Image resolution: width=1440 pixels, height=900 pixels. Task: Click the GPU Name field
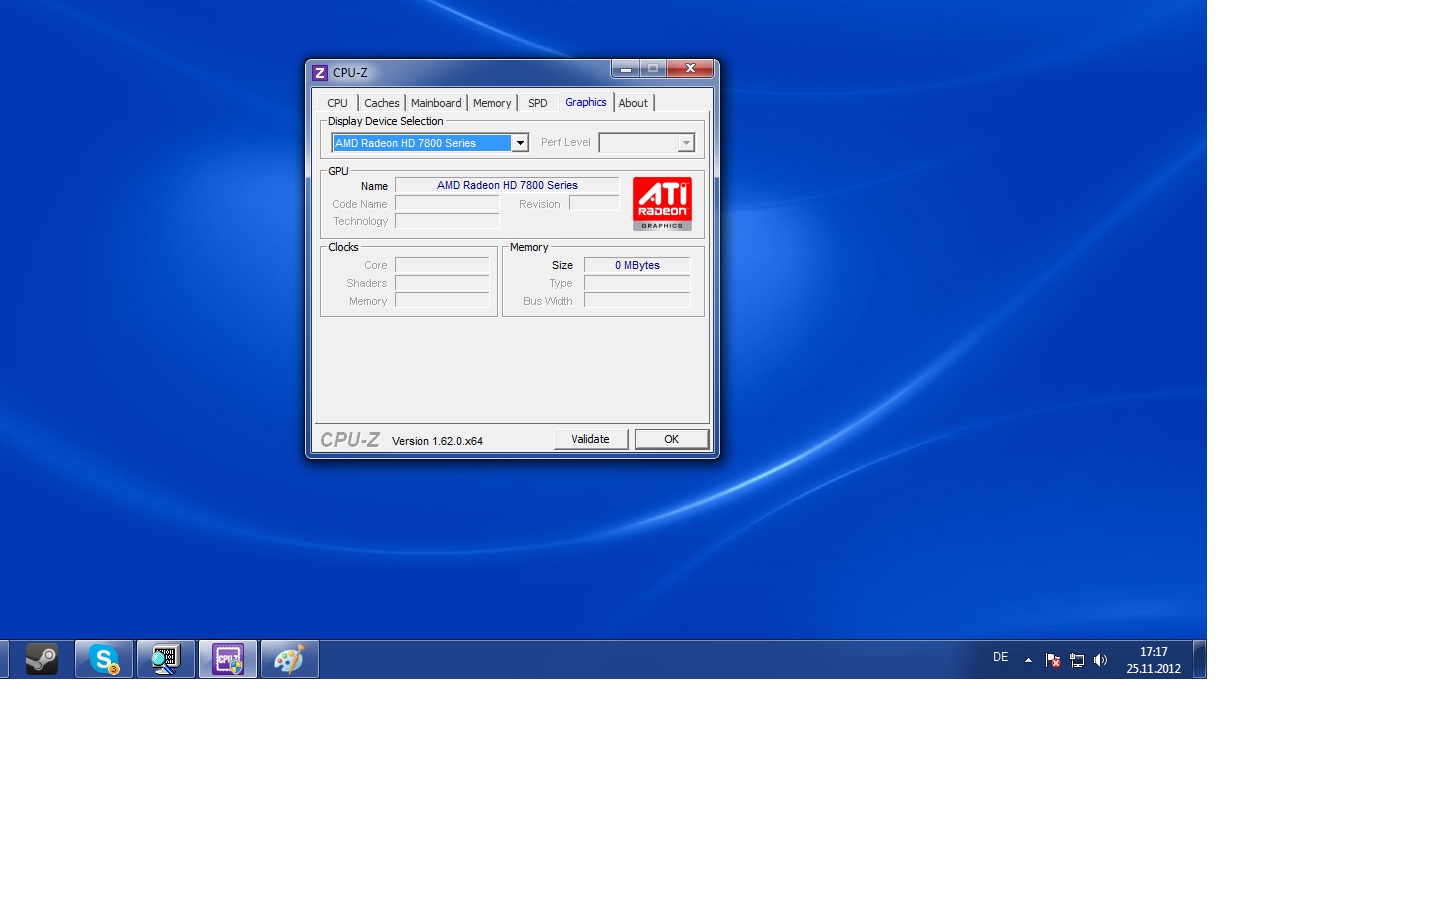tap(507, 185)
